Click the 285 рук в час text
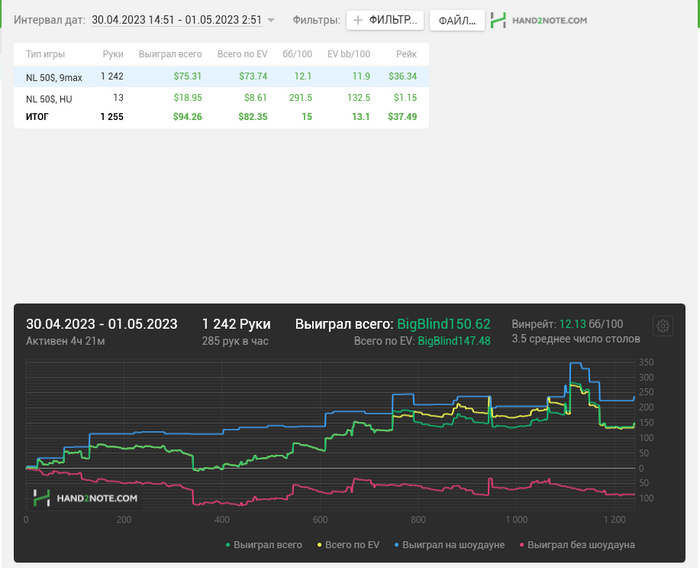The image size is (700, 568). [235, 342]
